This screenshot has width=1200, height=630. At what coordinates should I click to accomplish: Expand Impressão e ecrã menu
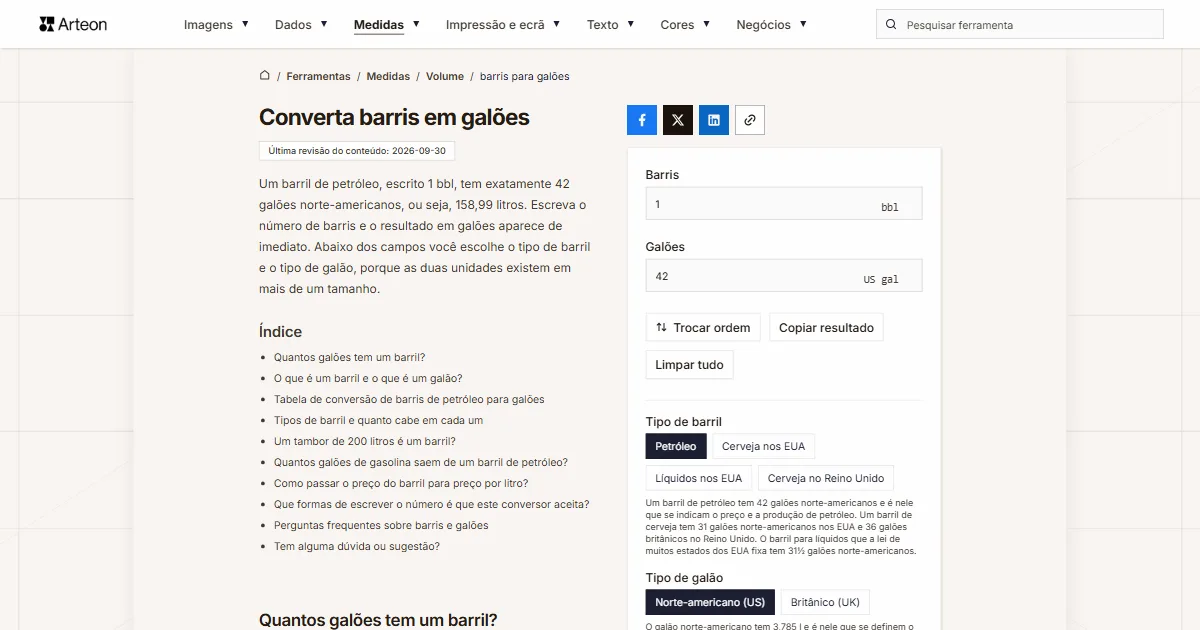coord(503,24)
